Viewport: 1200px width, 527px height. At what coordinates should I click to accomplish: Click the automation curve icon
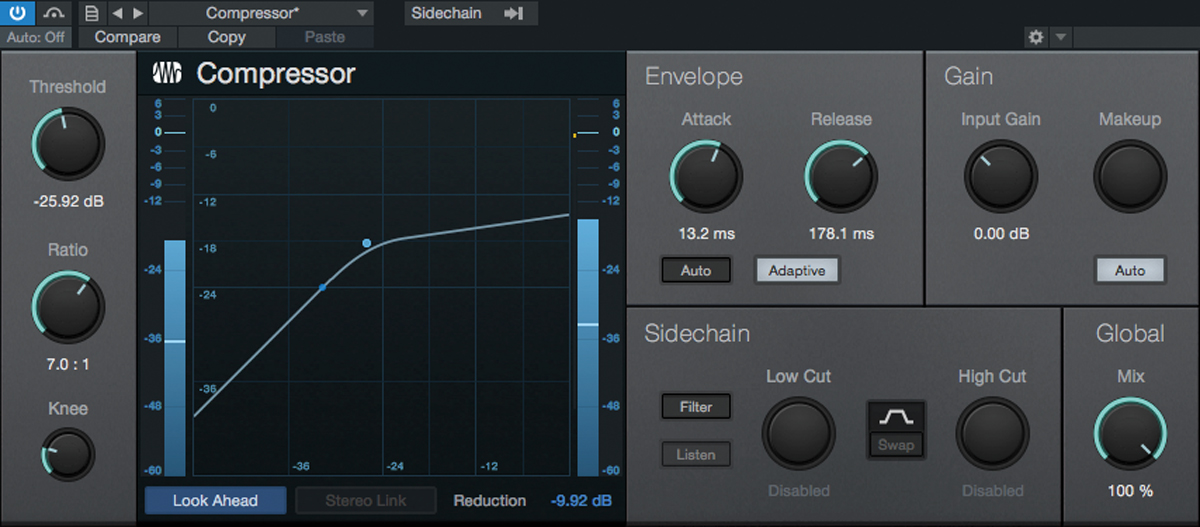(54, 13)
